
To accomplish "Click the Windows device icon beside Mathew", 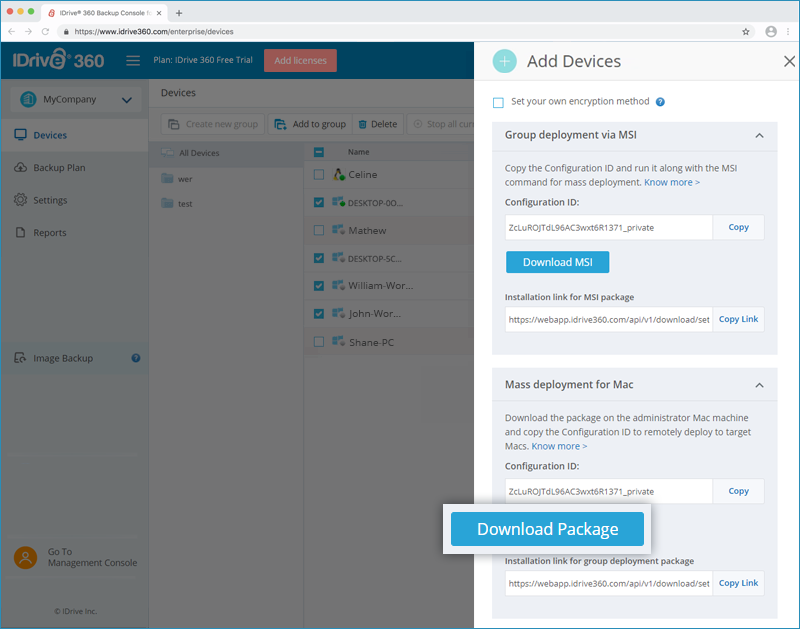I will coord(338,230).
